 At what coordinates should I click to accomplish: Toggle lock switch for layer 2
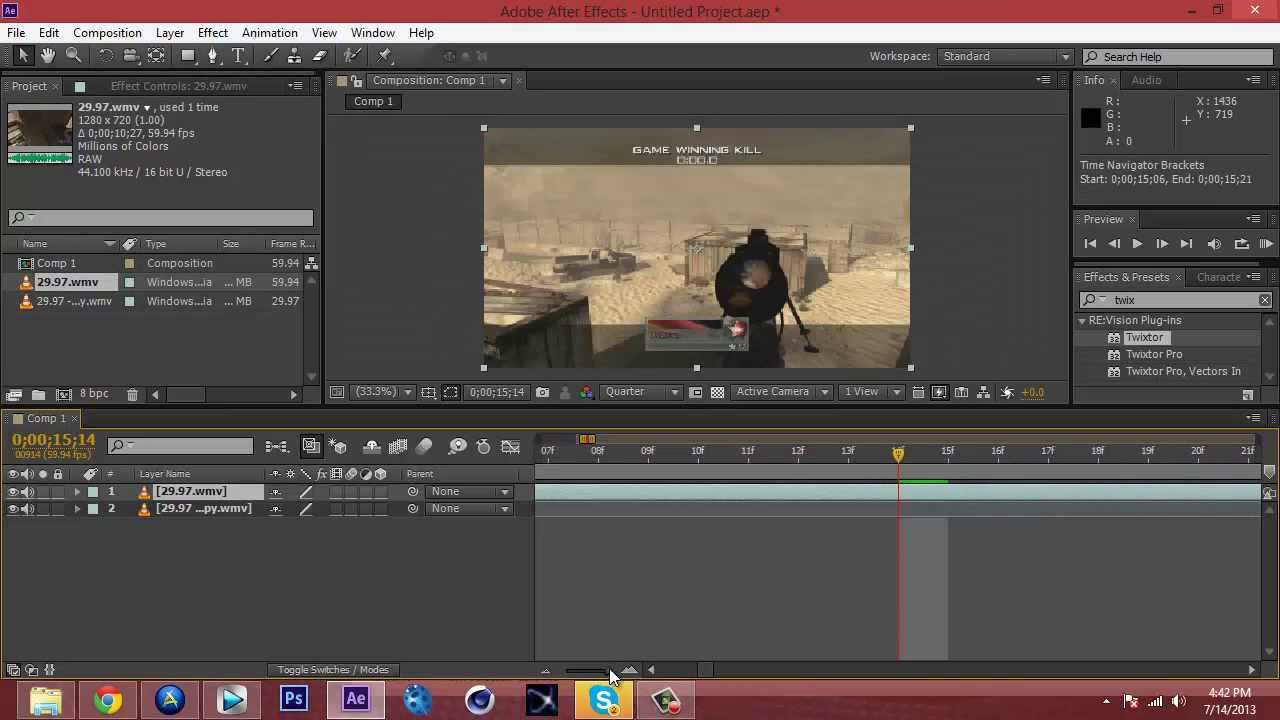point(57,509)
